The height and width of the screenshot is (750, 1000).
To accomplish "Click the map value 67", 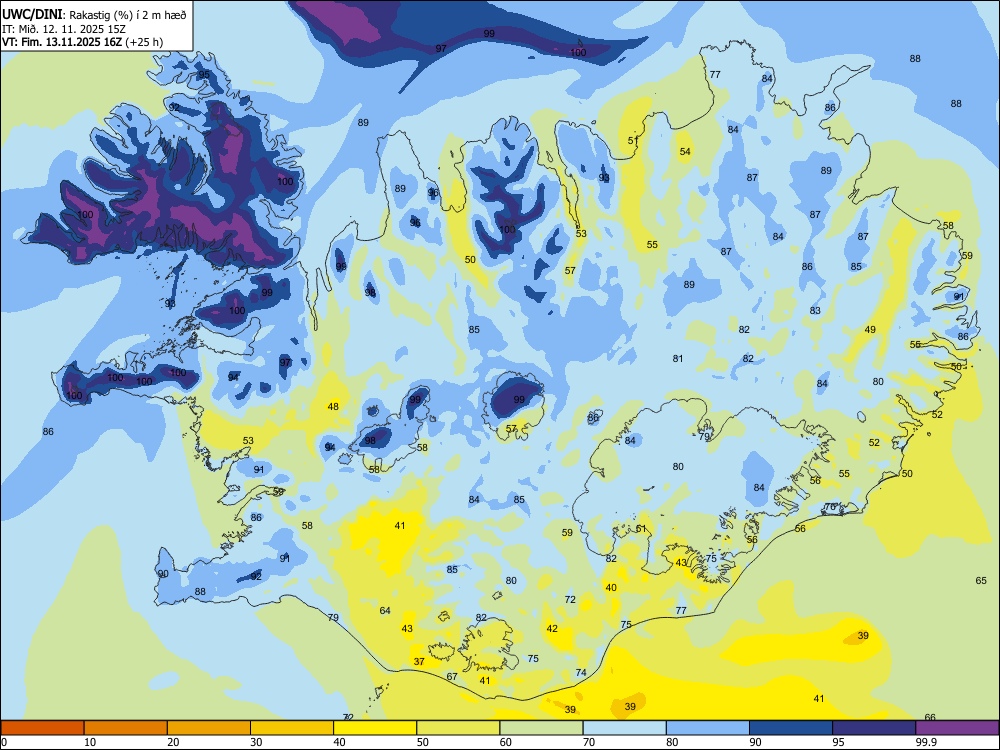I will (452, 677).
